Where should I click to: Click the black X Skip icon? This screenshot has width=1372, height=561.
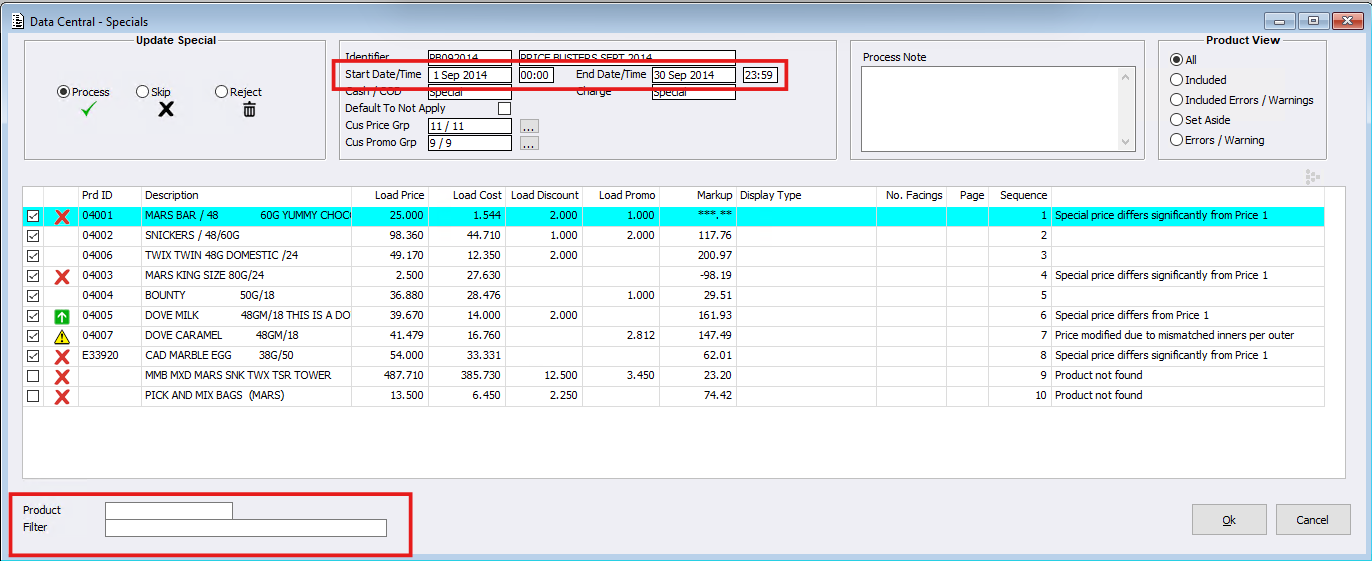click(166, 109)
